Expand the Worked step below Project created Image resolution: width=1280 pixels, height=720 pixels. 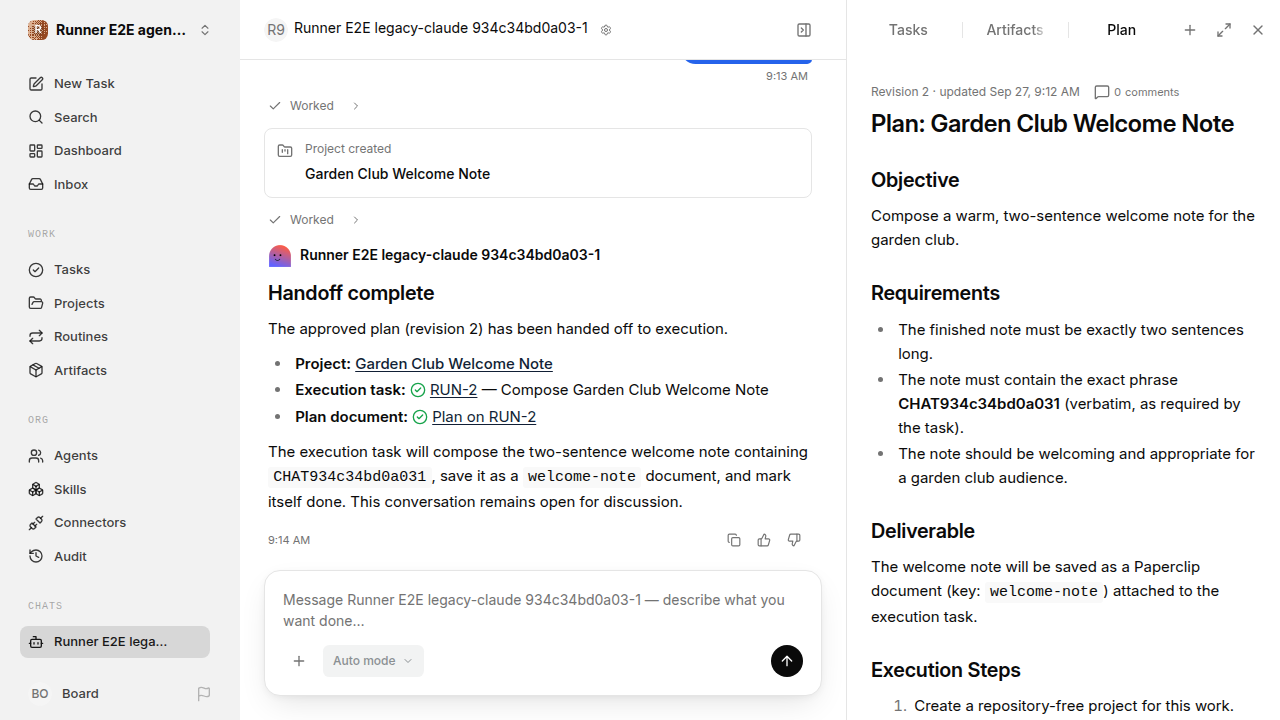[x=315, y=220]
